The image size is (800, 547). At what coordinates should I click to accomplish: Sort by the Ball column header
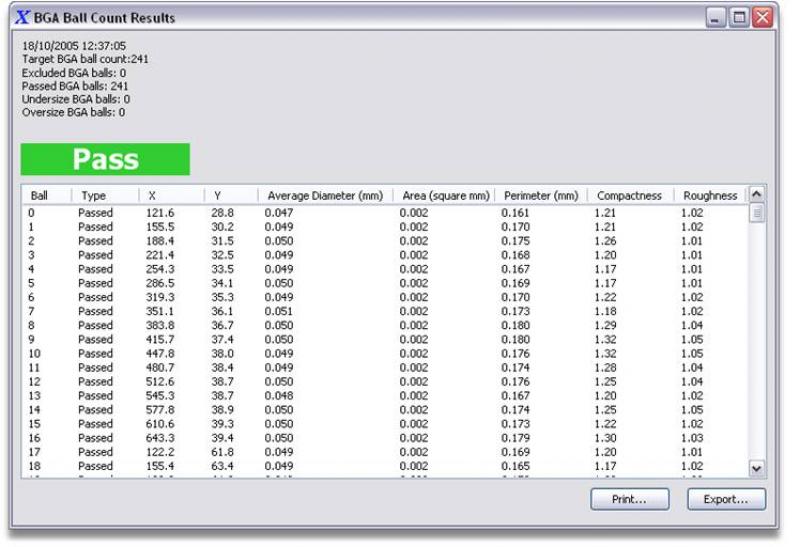pyautogui.click(x=48, y=196)
